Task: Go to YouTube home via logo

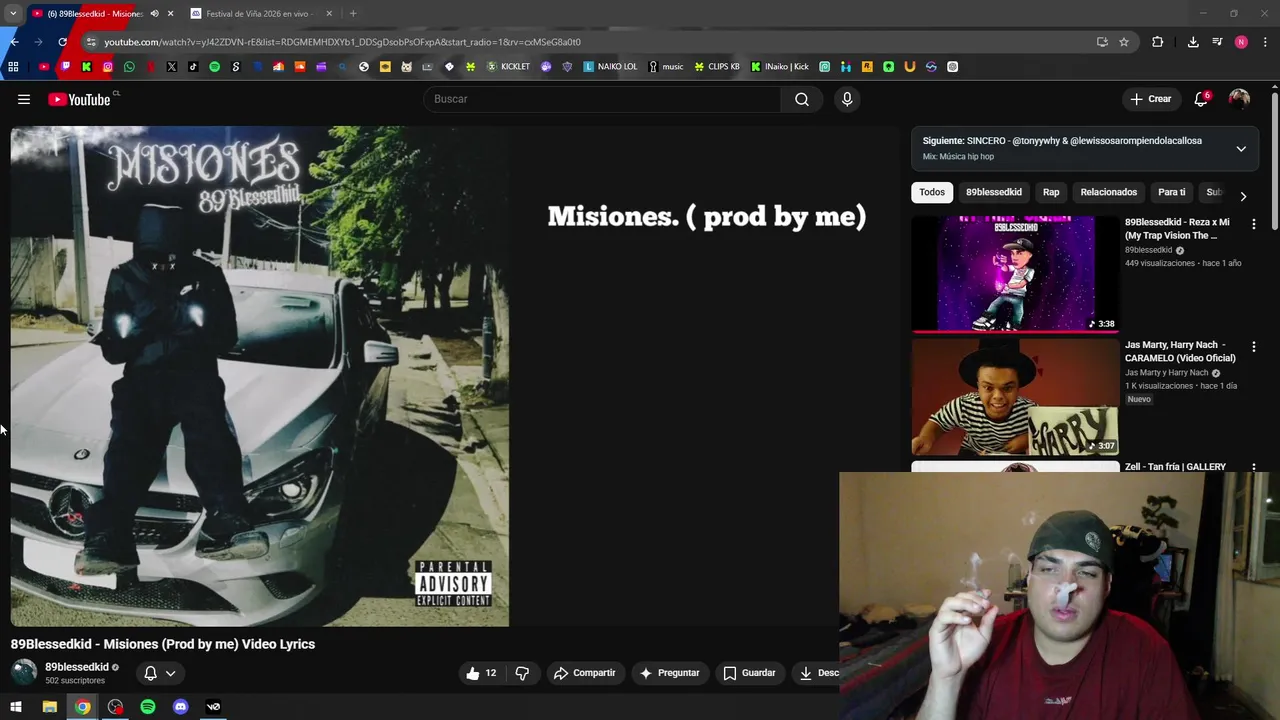Action: (79, 99)
